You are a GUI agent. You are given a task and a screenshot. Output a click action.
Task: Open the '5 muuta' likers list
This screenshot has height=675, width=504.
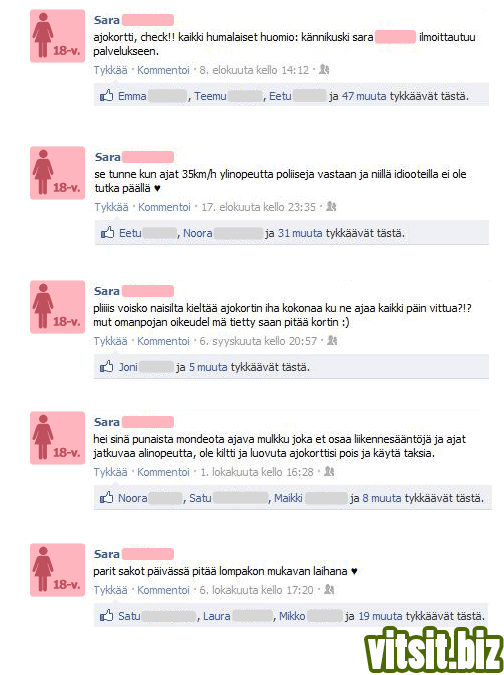coord(208,367)
